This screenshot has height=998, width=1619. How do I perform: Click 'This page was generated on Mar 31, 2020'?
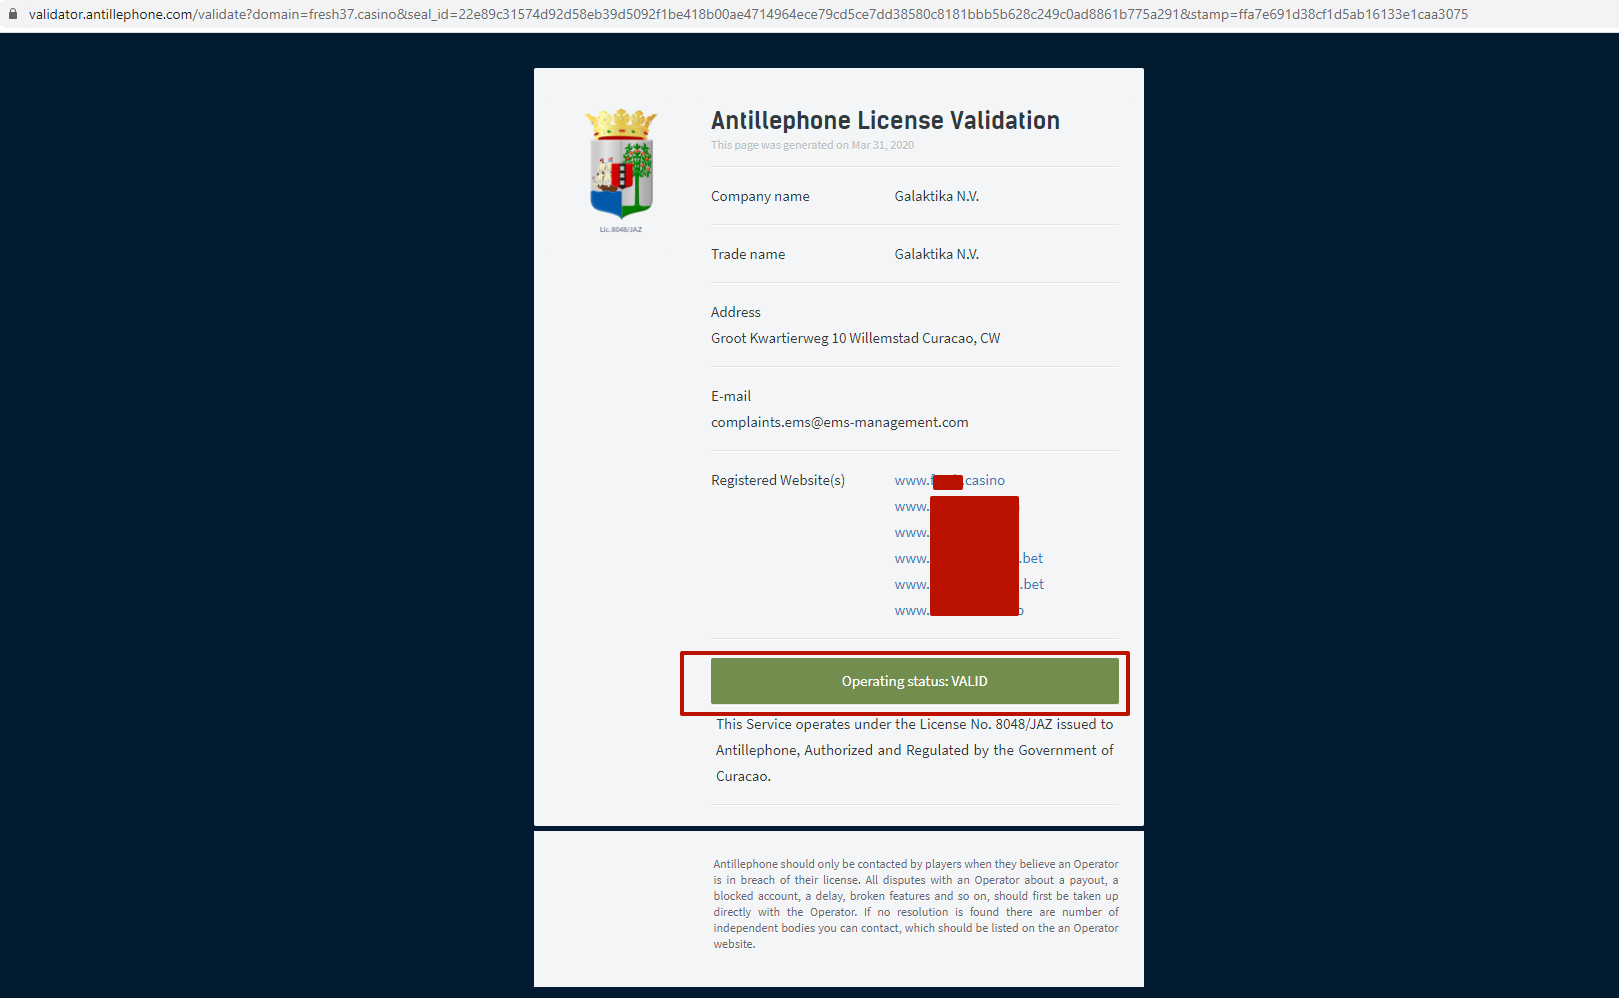[x=812, y=145]
